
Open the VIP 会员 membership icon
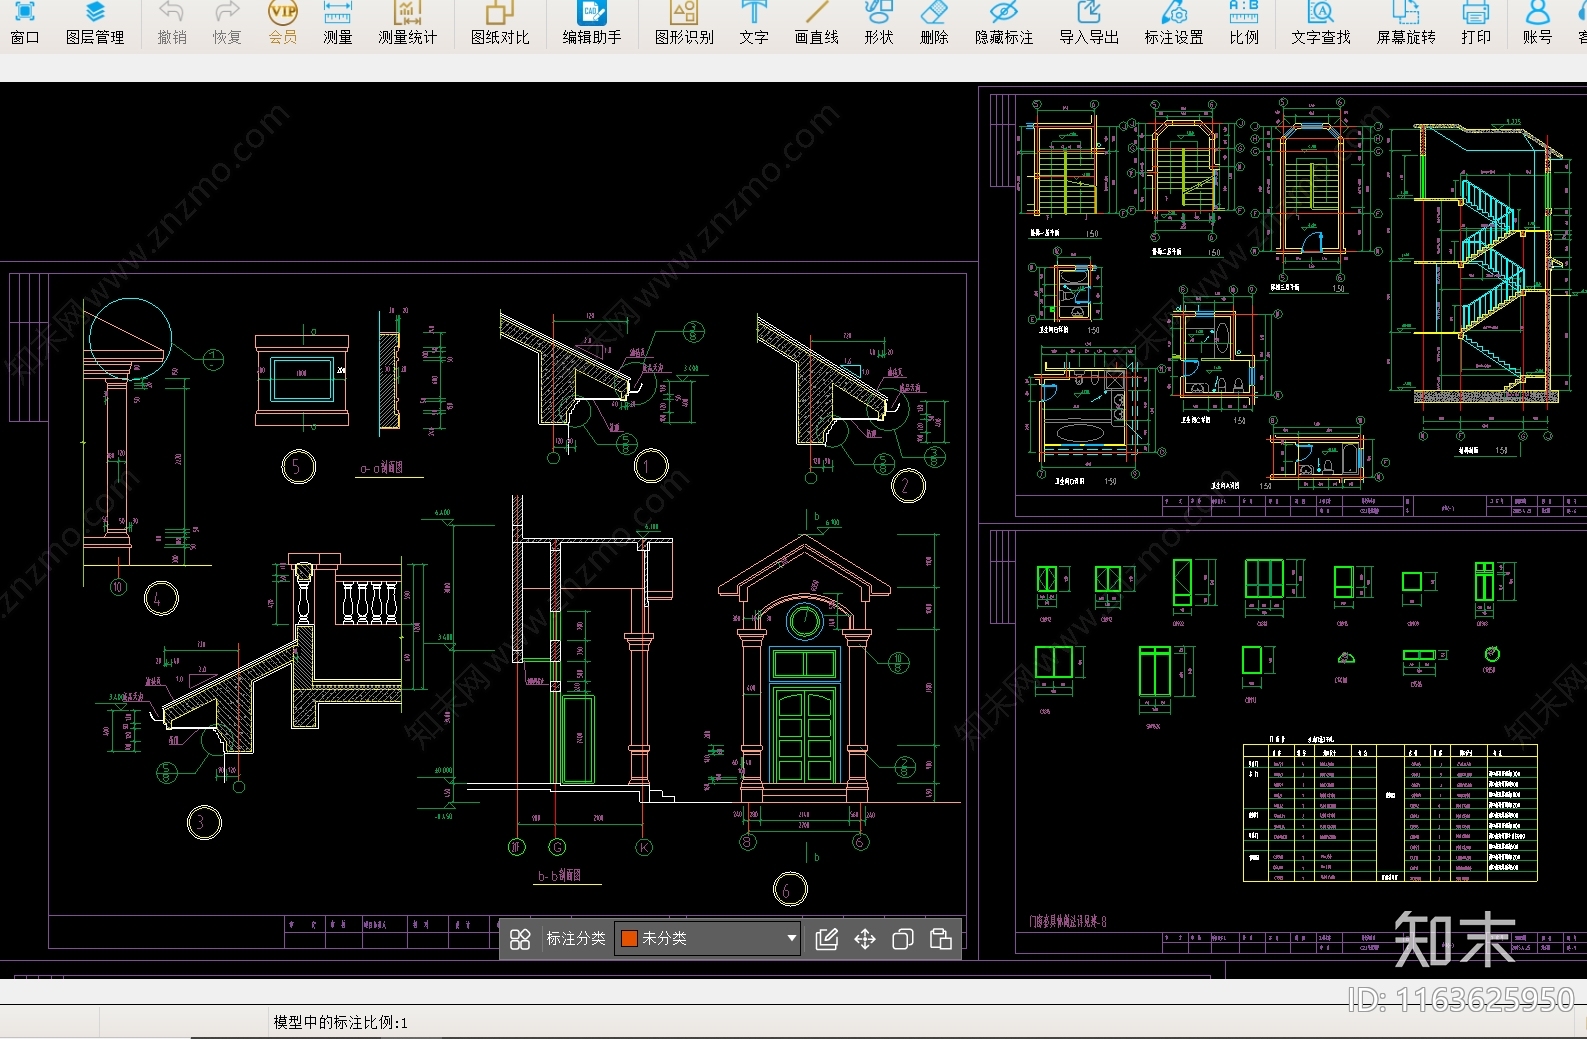283,24
